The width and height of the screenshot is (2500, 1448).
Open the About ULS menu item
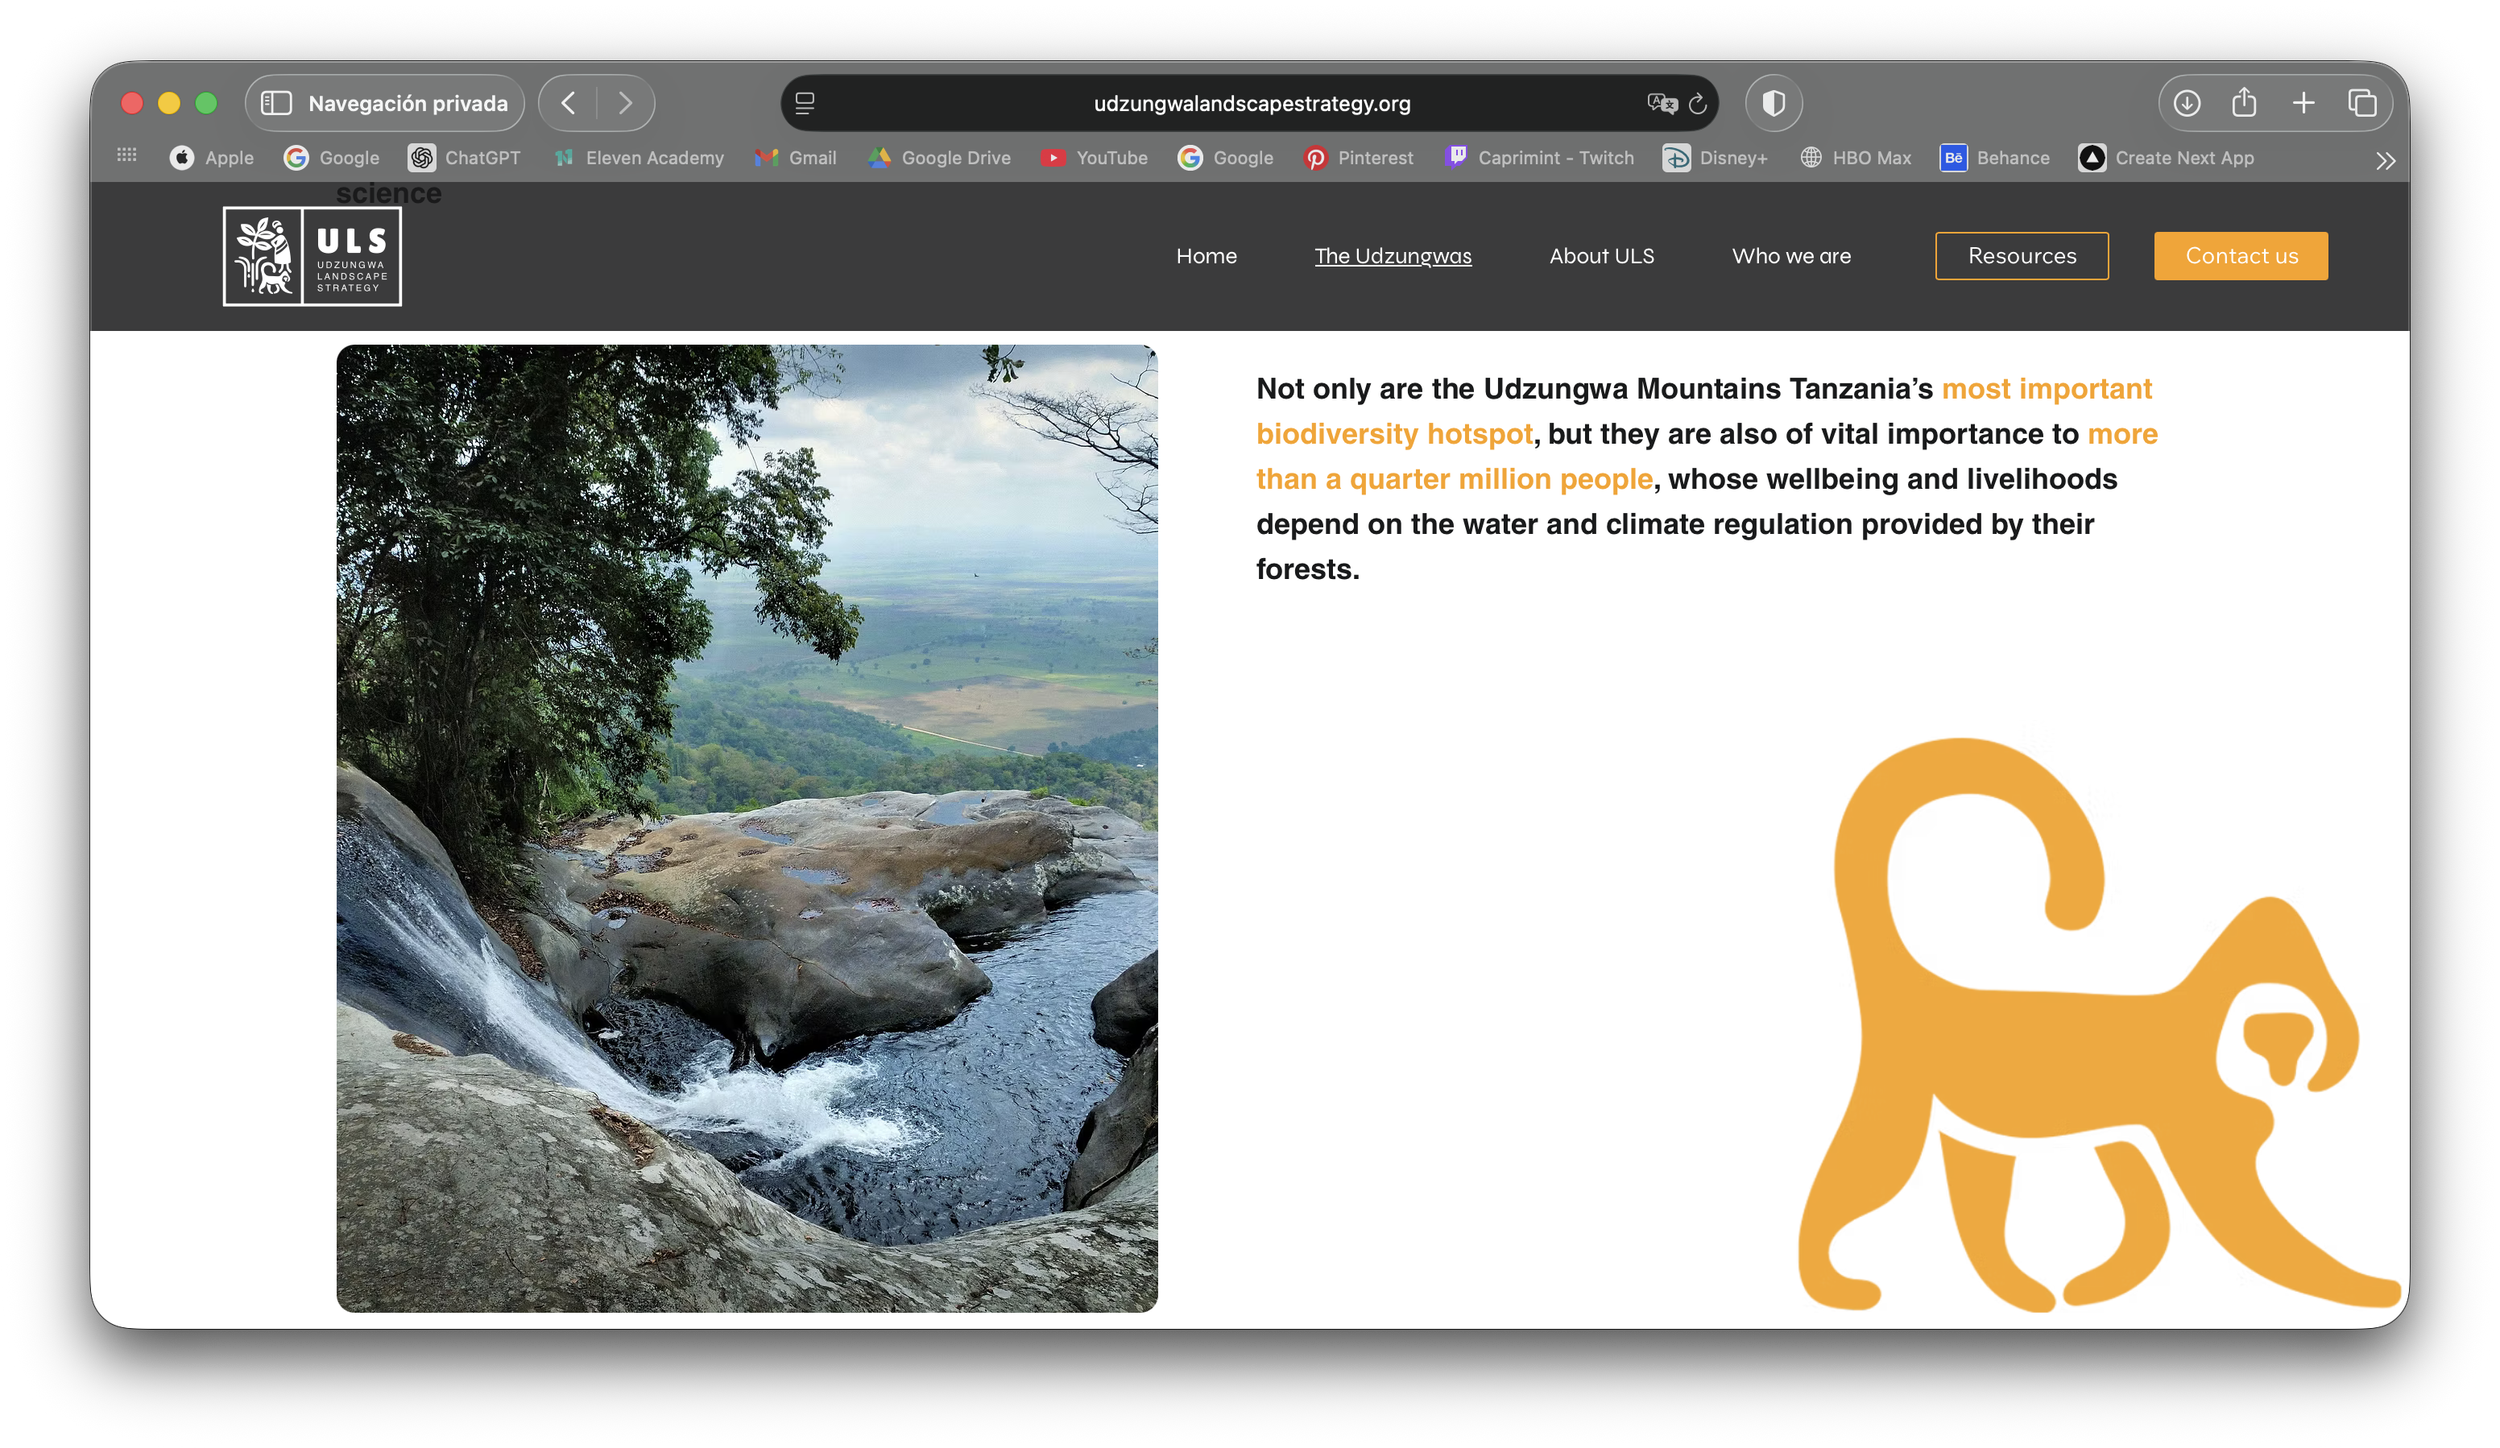[1601, 256]
